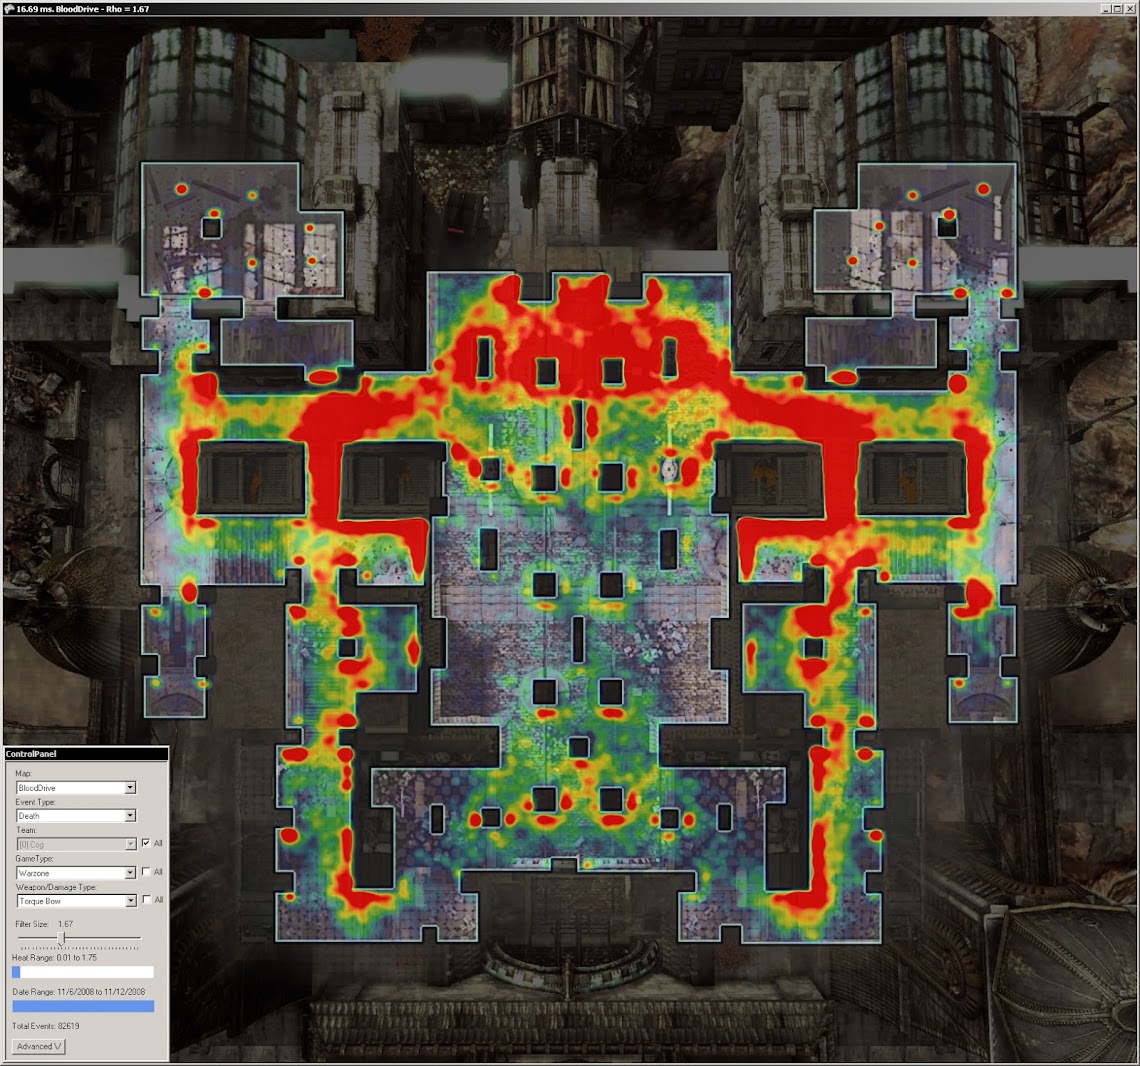This screenshot has height=1066, width=1140.
Task: Check the GameType All checkbox
Action: point(146,871)
